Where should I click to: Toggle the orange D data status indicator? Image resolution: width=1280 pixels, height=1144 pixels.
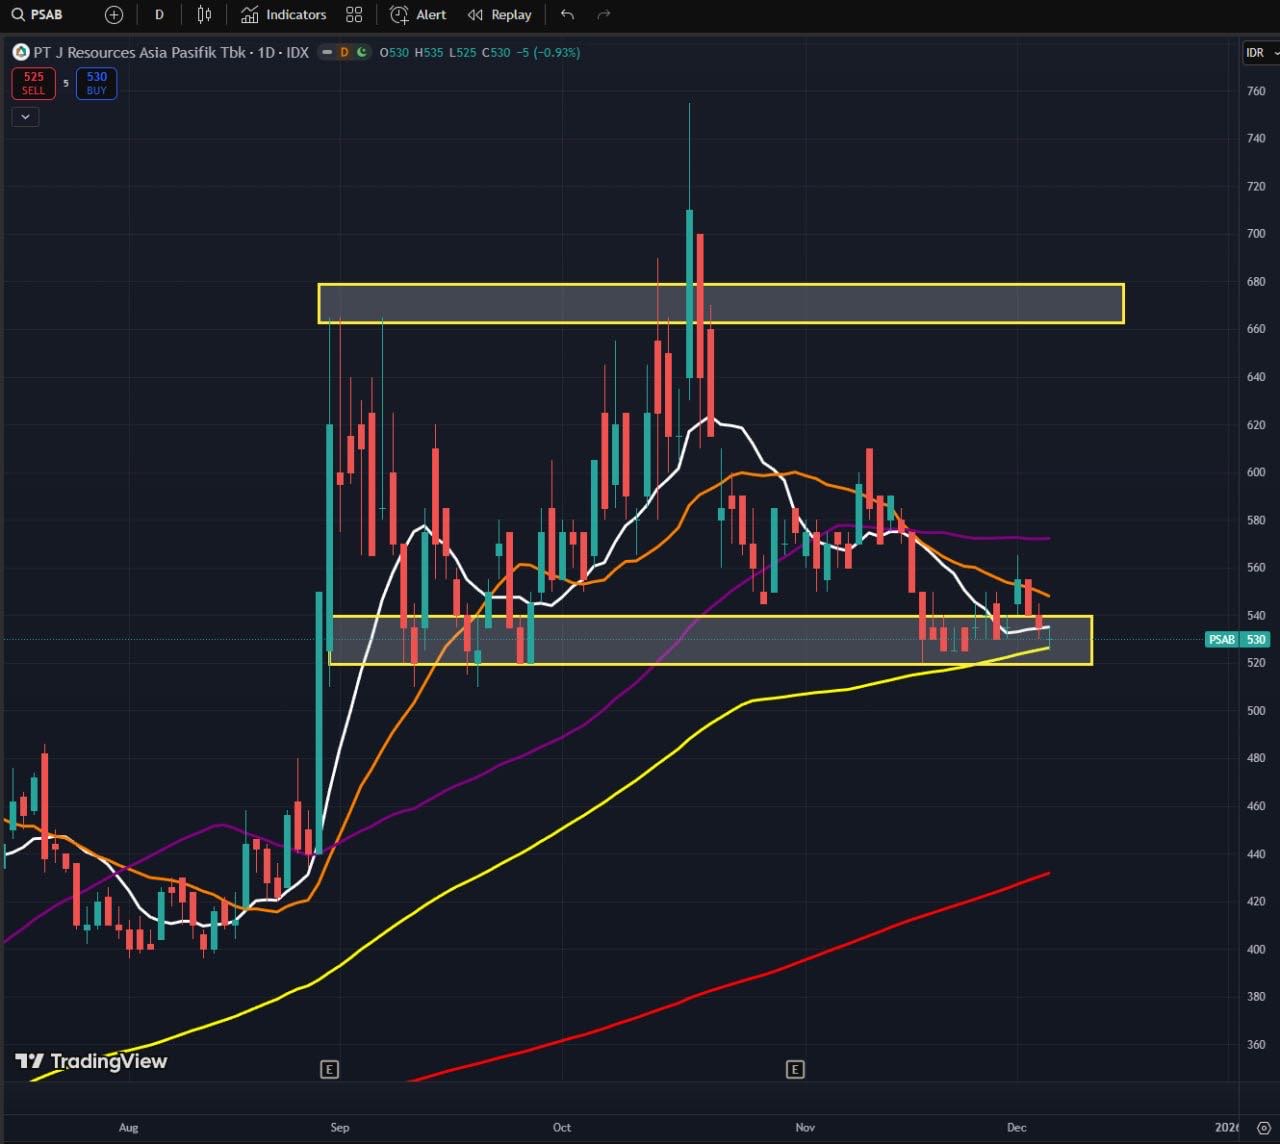(x=344, y=52)
